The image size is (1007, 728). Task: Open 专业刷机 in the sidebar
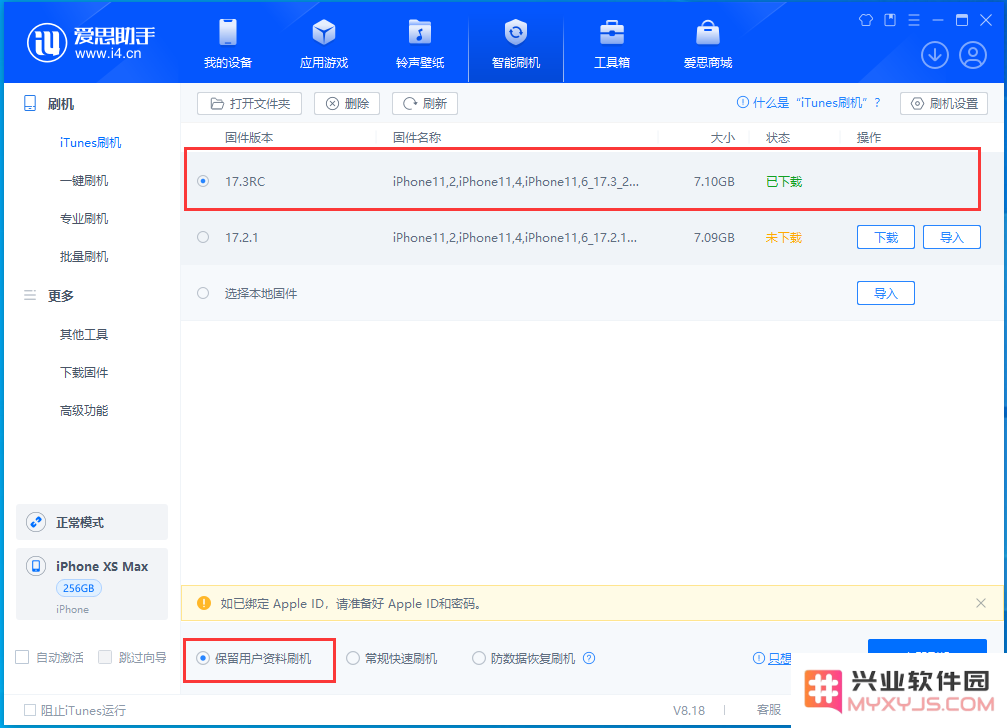tap(84, 218)
